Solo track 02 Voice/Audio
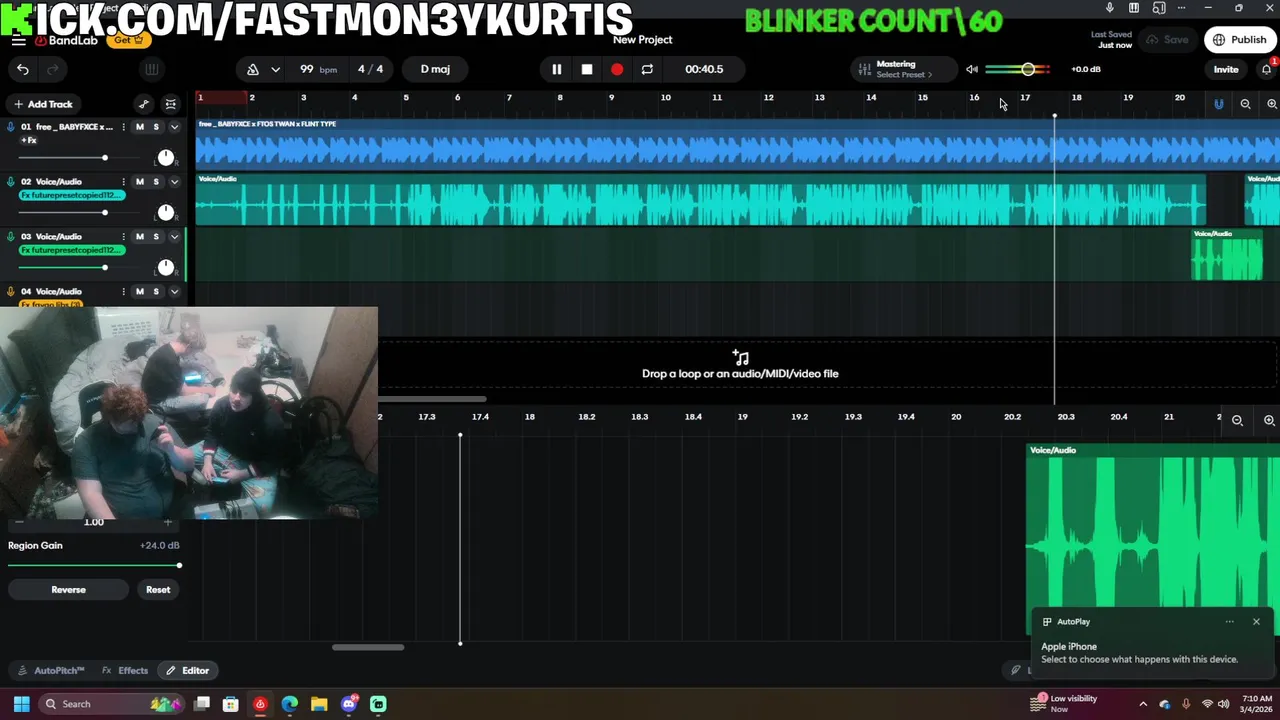The width and height of the screenshot is (1280, 720). tap(156, 182)
